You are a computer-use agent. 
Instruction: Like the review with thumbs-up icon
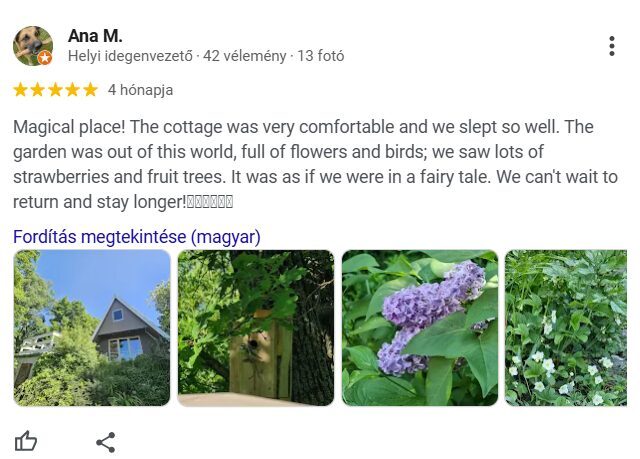[26, 441]
